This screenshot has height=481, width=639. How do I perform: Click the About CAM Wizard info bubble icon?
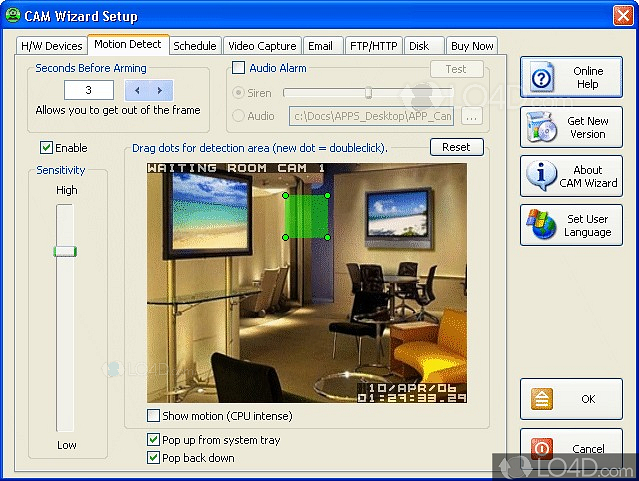541,175
